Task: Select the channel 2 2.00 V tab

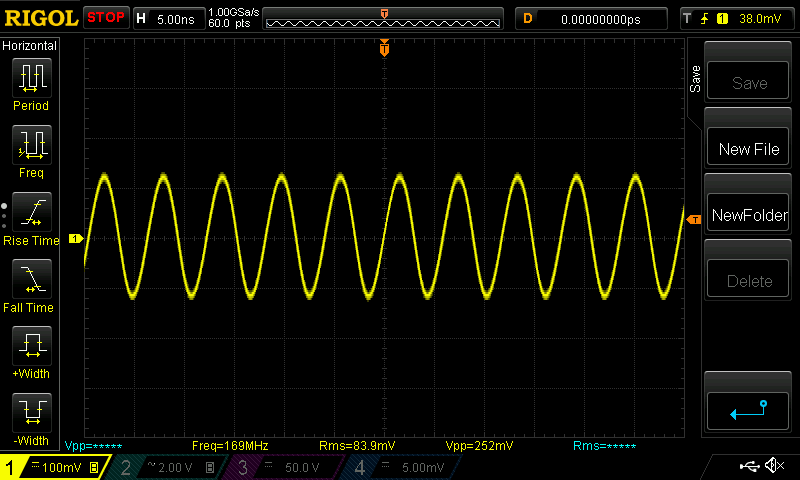Action: [x=166, y=467]
